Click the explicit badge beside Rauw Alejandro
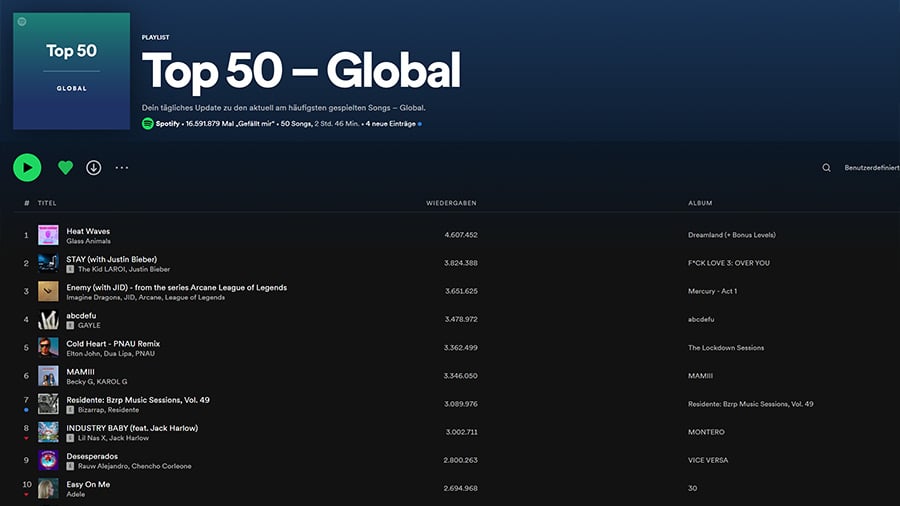Screen dimensions: 900x506 70,466
